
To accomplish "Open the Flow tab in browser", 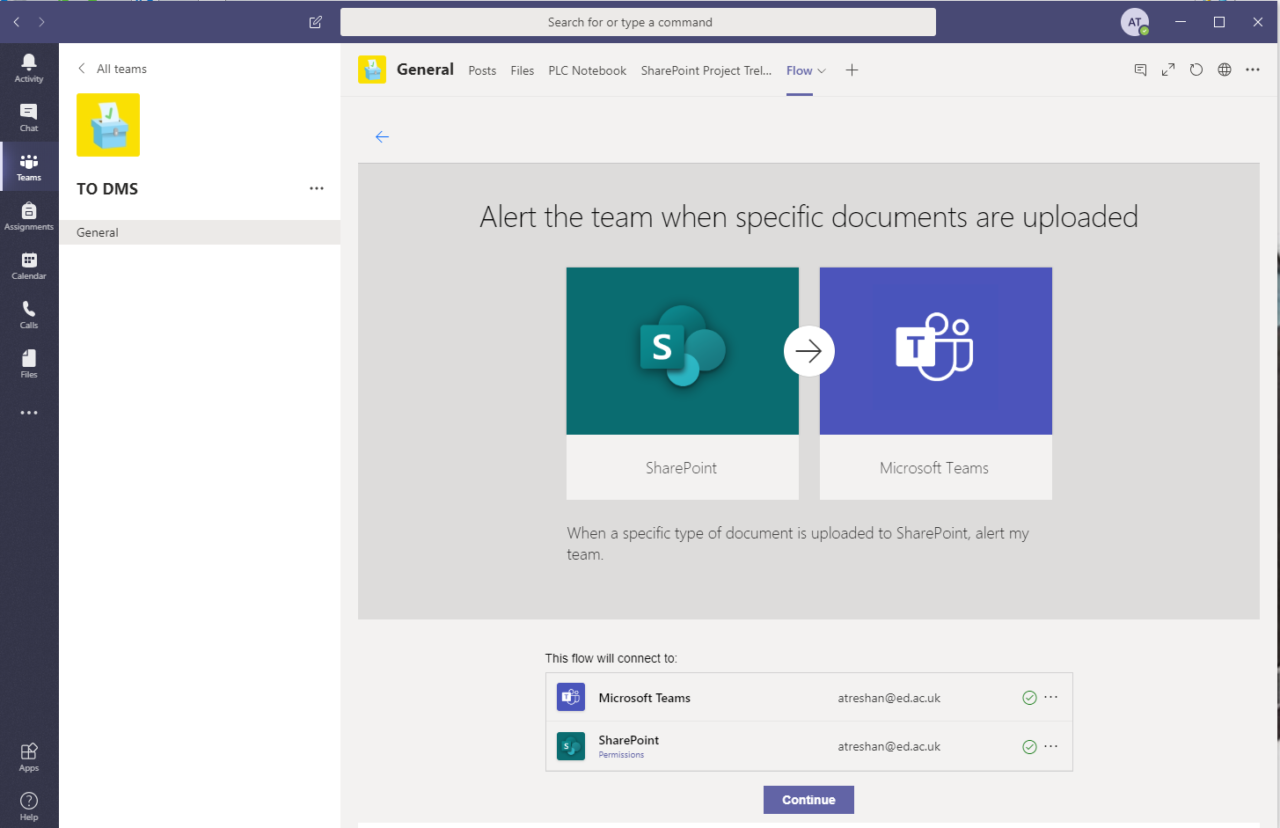I will pos(1224,70).
